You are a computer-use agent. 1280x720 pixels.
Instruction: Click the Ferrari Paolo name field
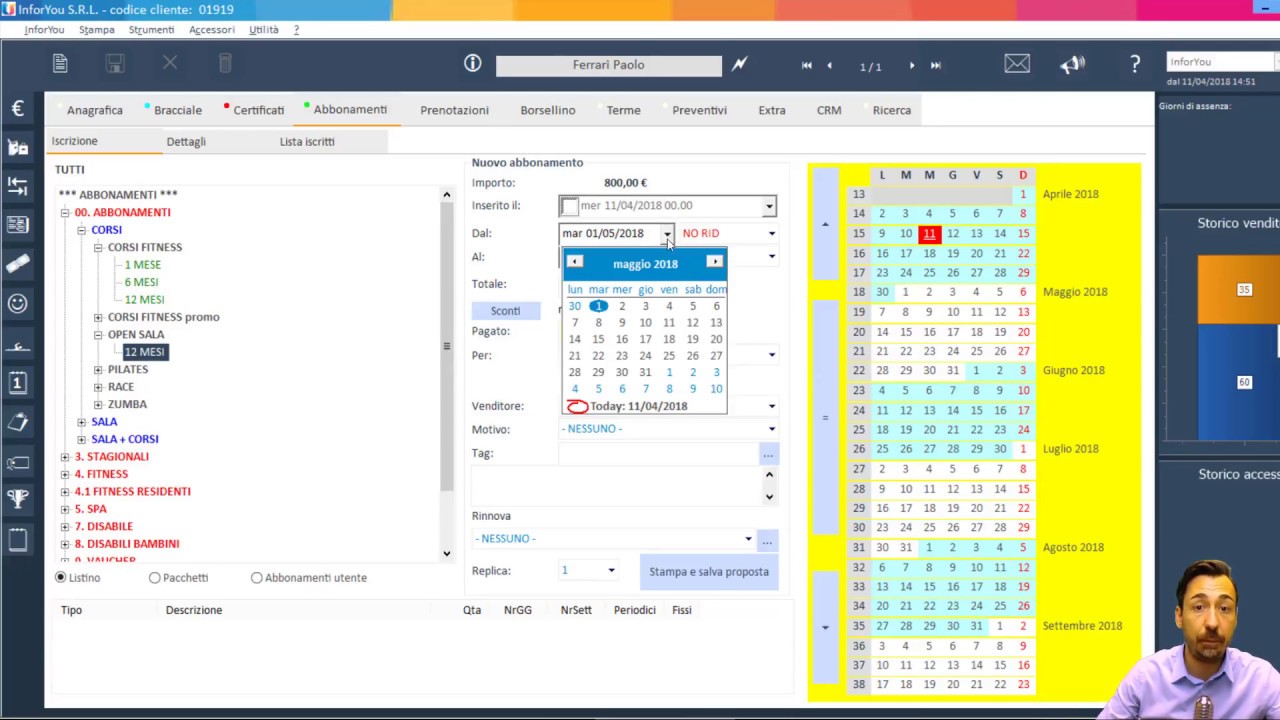pos(608,66)
